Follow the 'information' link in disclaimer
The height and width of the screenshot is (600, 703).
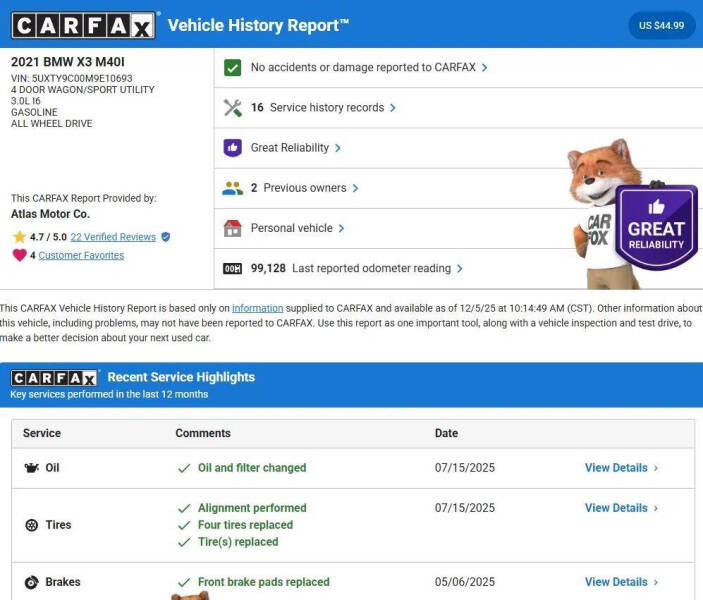257,308
